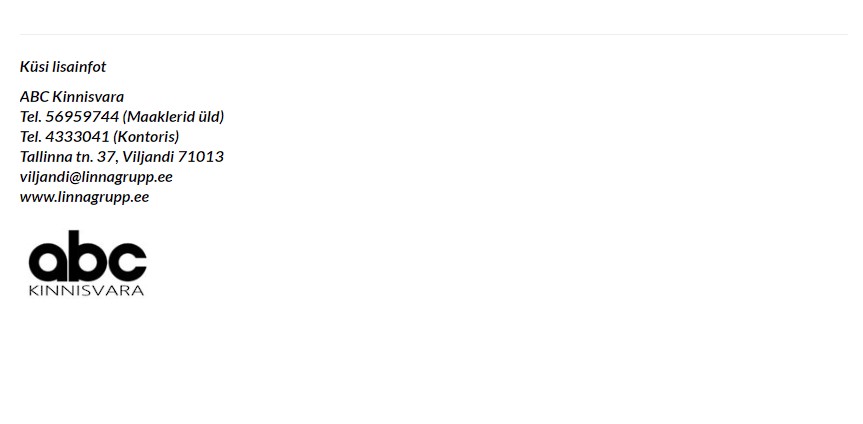Select the "ABC Kinnisvara" company name text
Viewport: 863px width, 424px height.
coord(72,97)
